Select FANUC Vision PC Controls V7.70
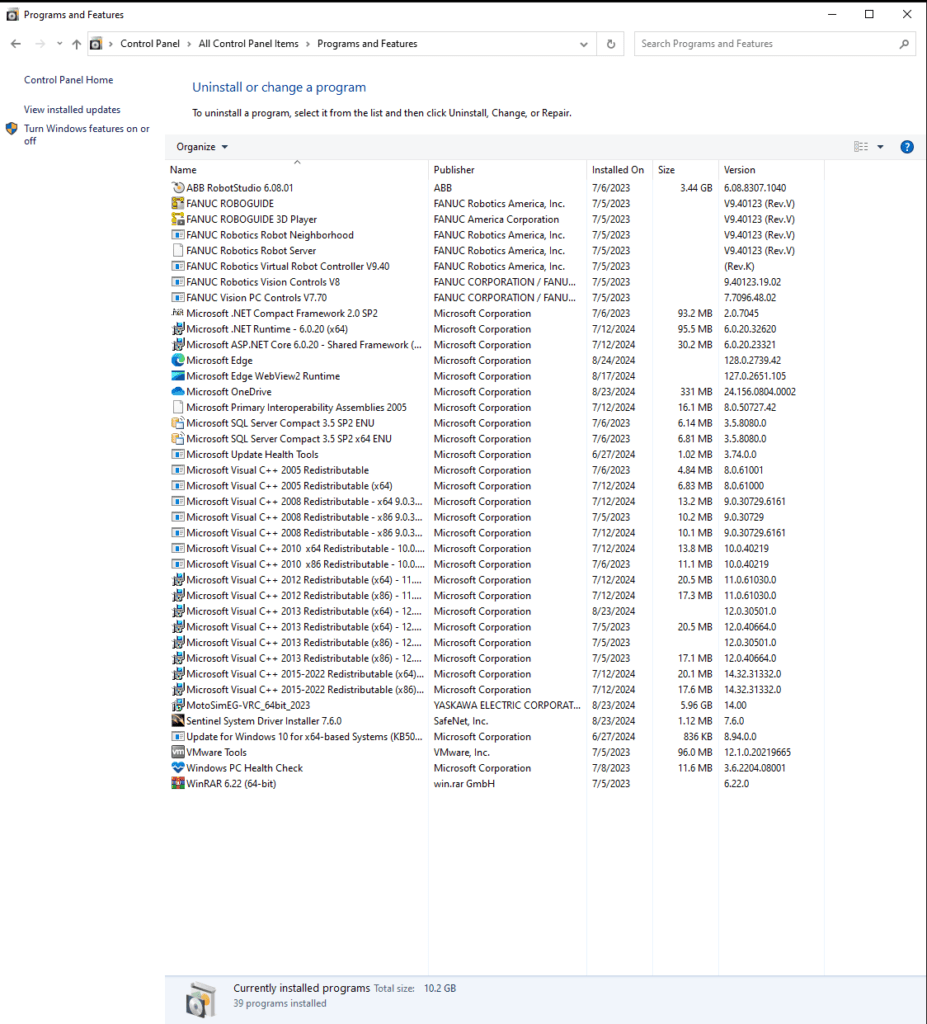This screenshot has height=1024, width=927. 257,297
